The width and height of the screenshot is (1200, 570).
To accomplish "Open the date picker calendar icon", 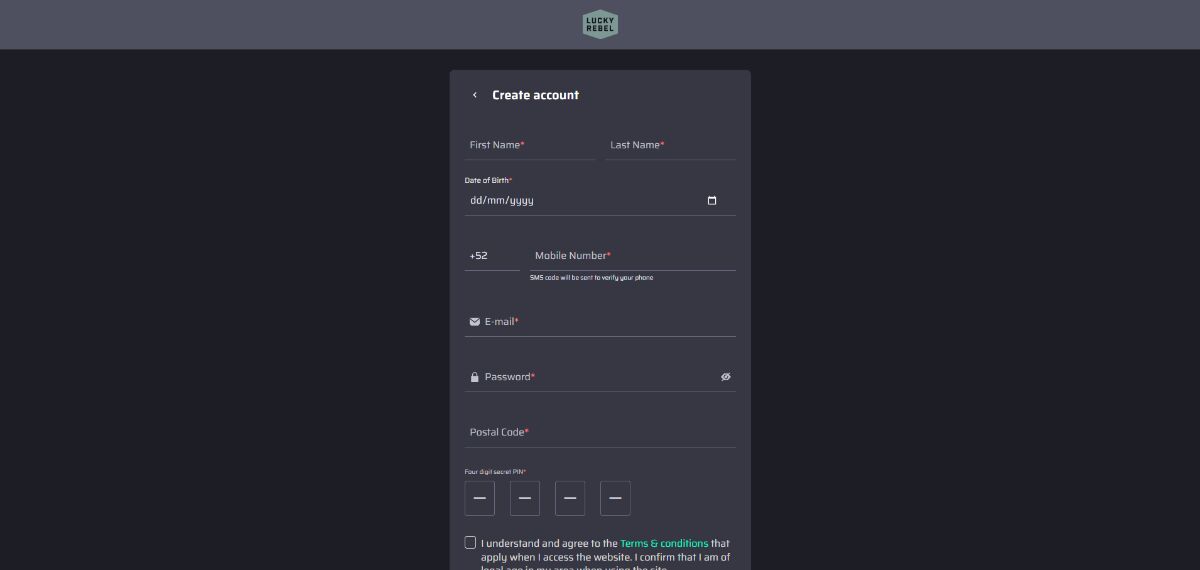I will coord(712,200).
